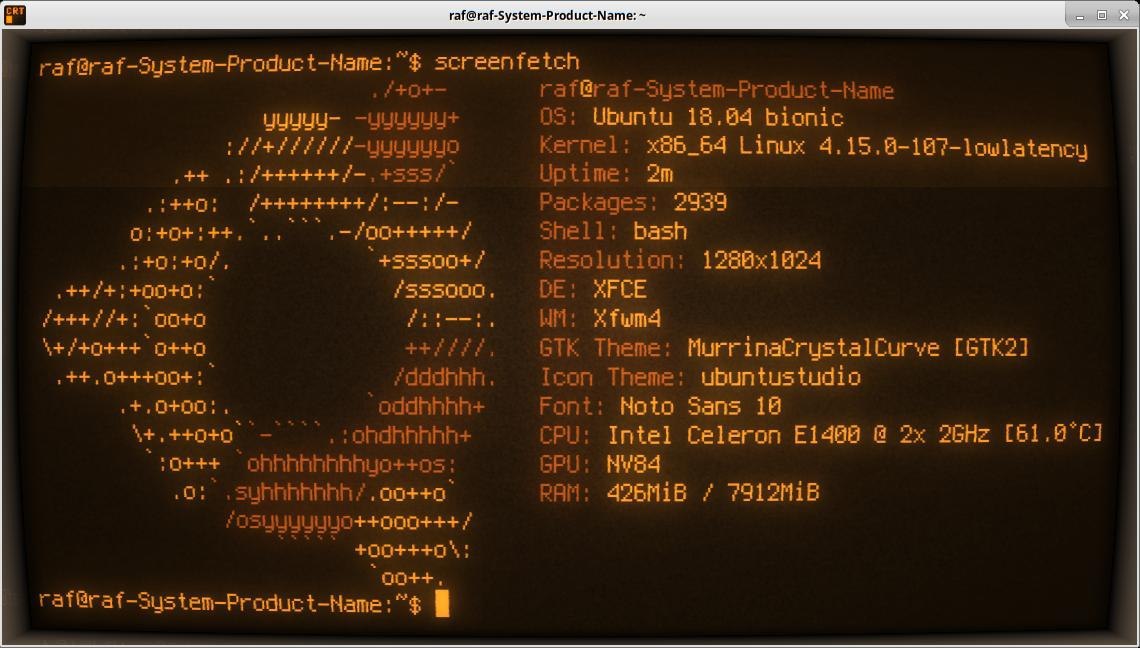
Task: Click the 'GPU: NV84' line
Action: click(x=600, y=464)
